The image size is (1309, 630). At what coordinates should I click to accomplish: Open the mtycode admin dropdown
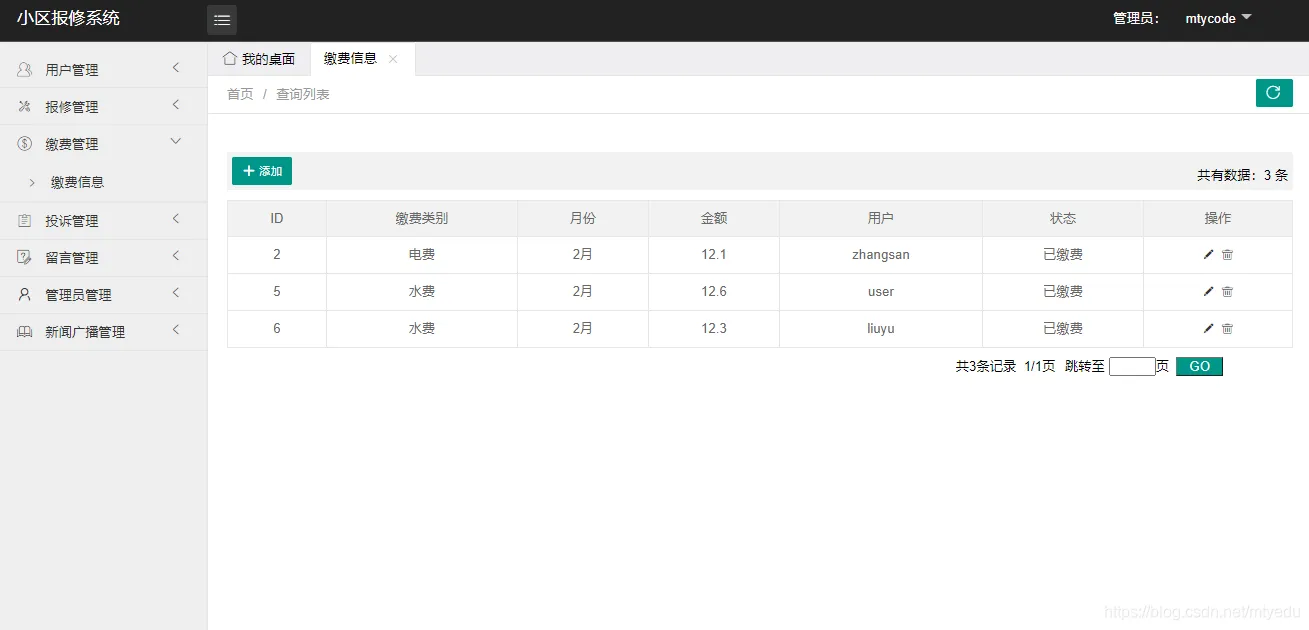pos(1218,18)
